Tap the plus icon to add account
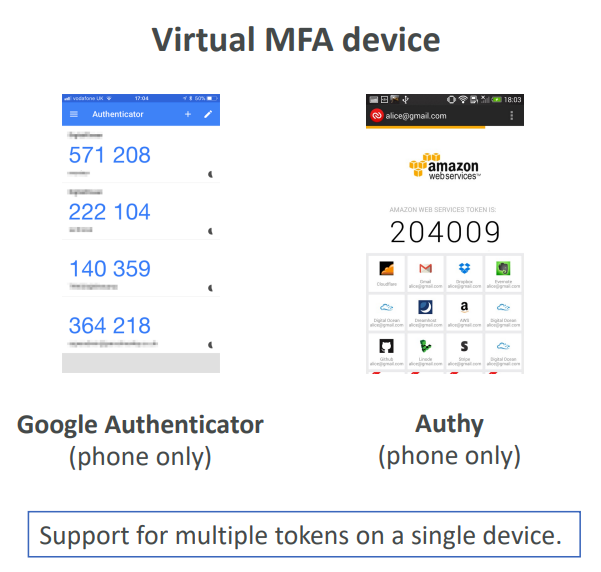This screenshot has height=572, width=601. [x=187, y=115]
